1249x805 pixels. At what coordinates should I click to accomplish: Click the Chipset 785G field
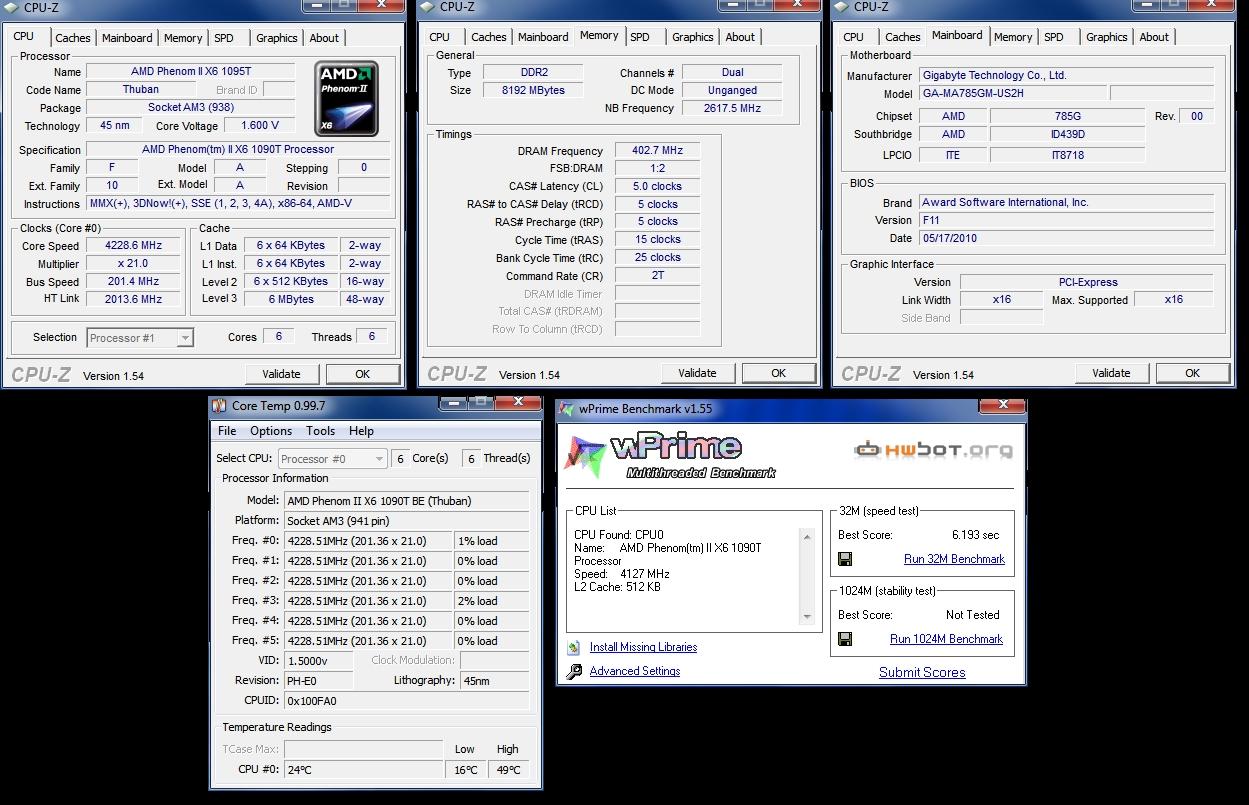[x=1068, y=116]
